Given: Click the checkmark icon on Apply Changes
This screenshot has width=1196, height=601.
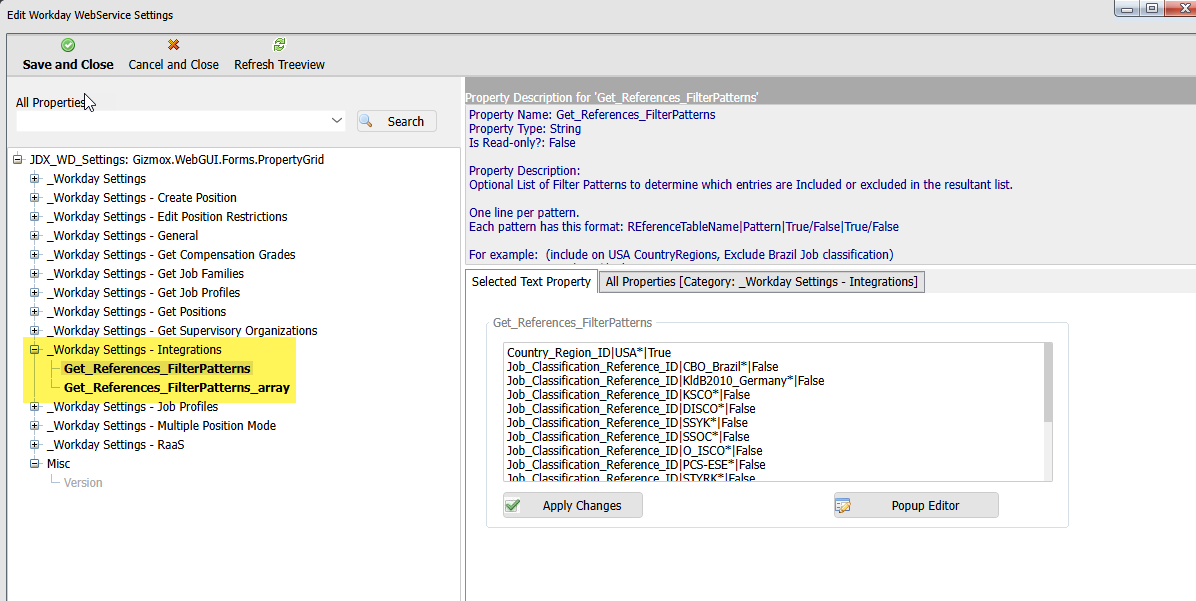Looking at the screenshot, I should click(513, 506).
